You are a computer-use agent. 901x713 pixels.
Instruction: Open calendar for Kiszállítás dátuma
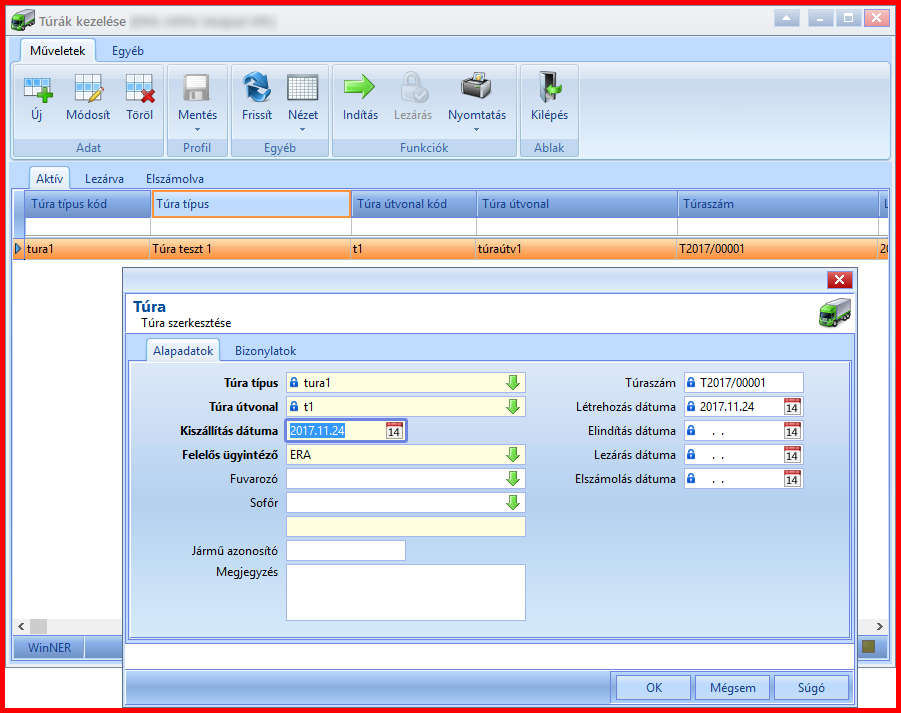tap(394, 431)
